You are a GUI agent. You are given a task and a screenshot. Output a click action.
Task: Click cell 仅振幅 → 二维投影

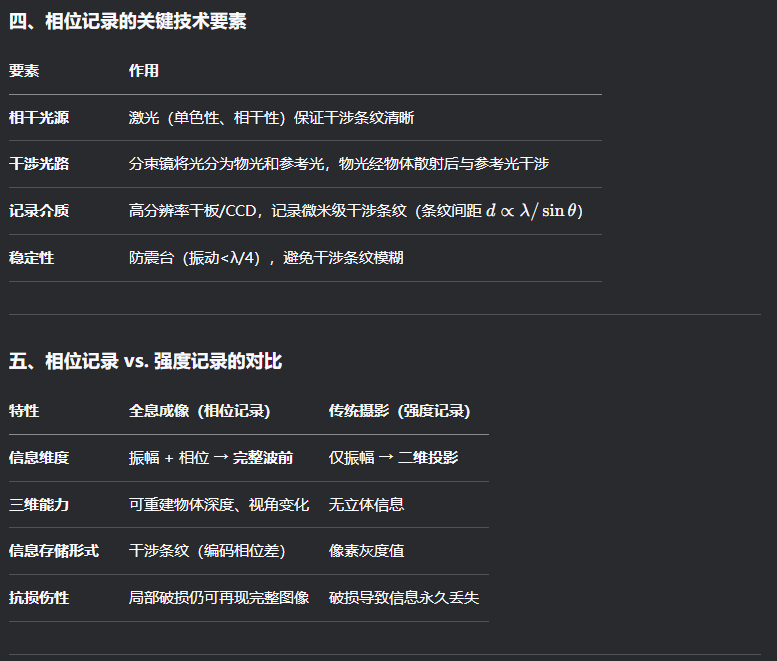[393, 458]
